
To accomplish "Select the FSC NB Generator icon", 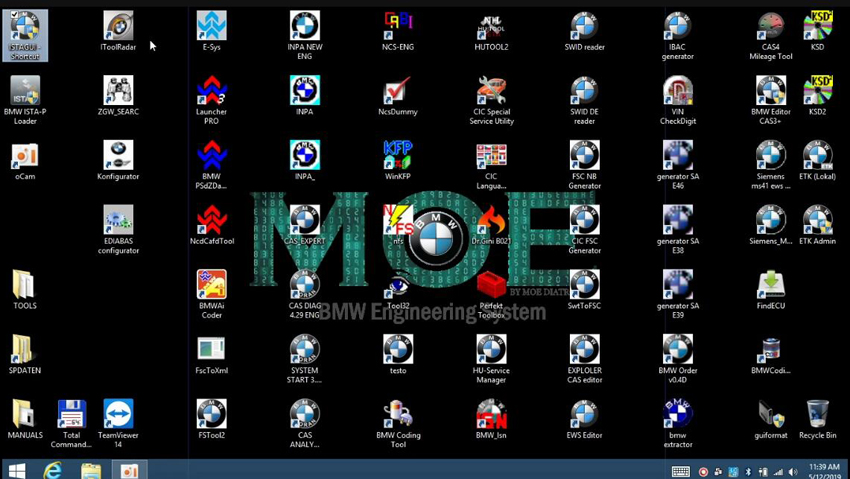I will pyautogui.click(x=584, y=165).
